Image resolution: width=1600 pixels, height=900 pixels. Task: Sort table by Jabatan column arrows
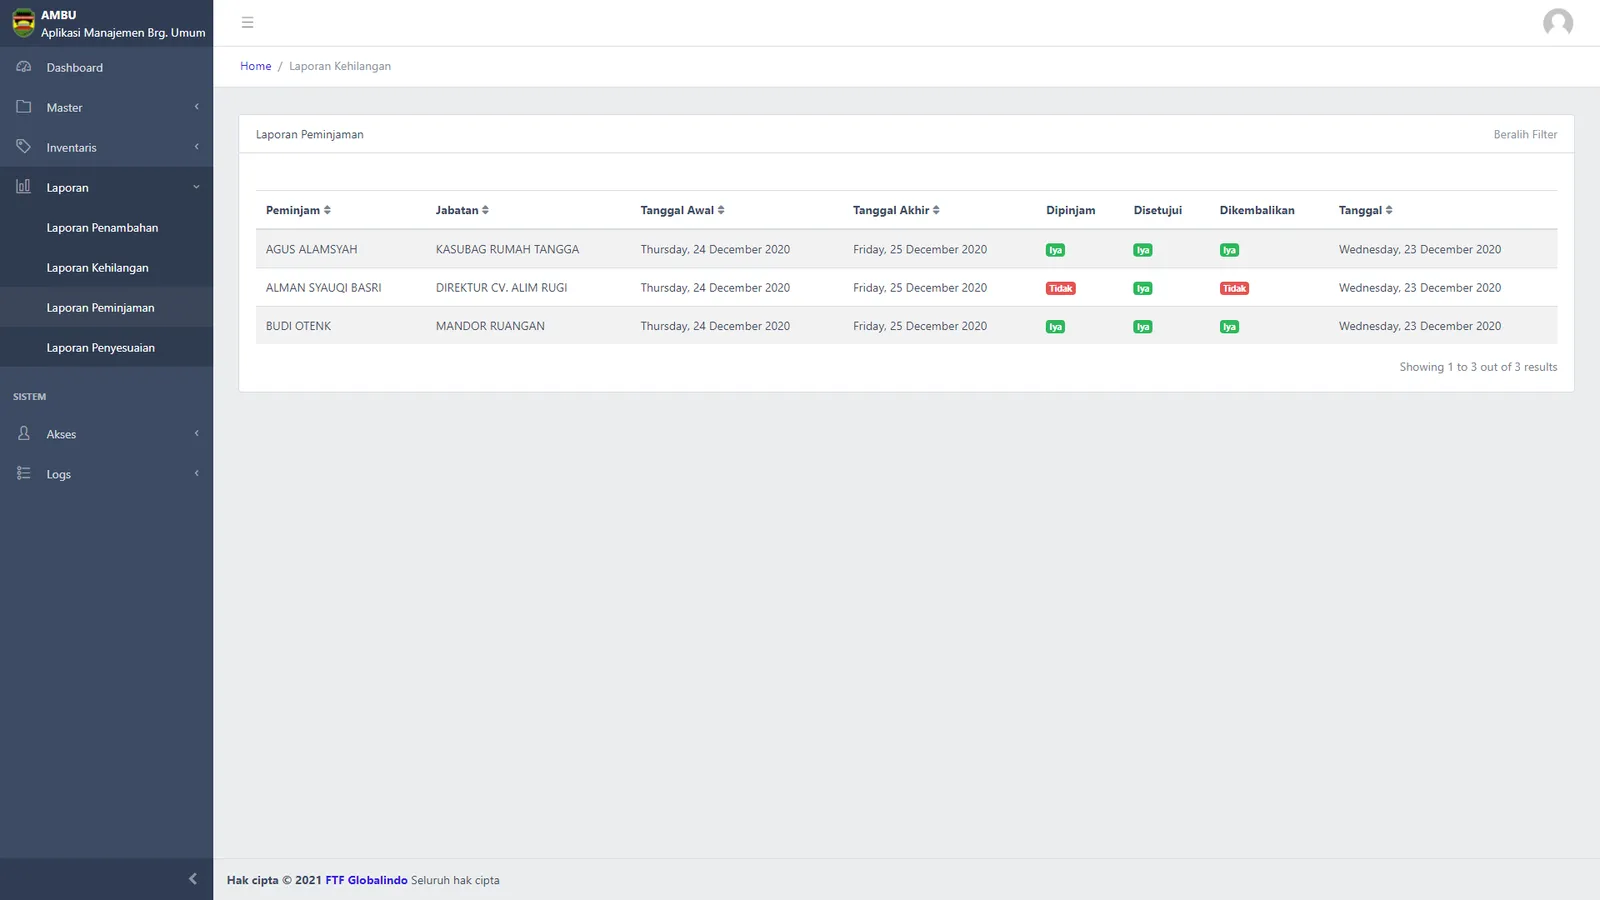click(x=485, y=210)
